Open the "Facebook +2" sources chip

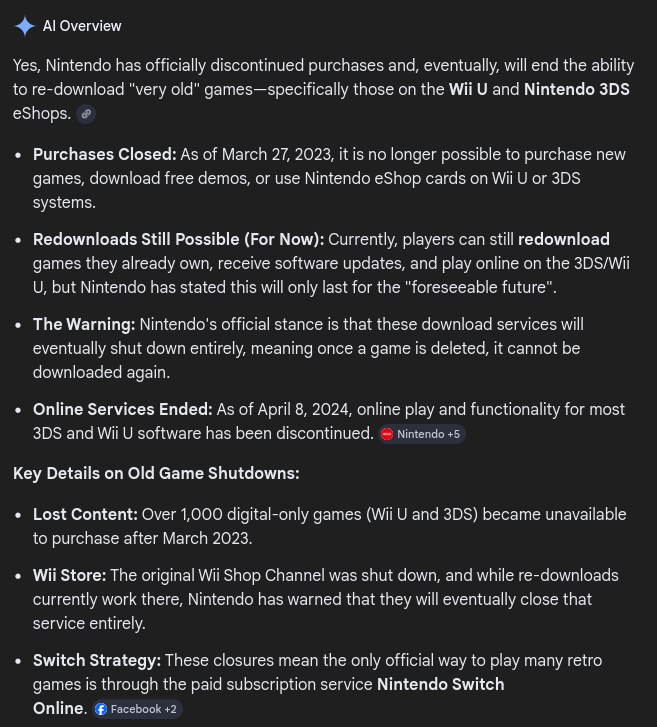coord(137,709)
